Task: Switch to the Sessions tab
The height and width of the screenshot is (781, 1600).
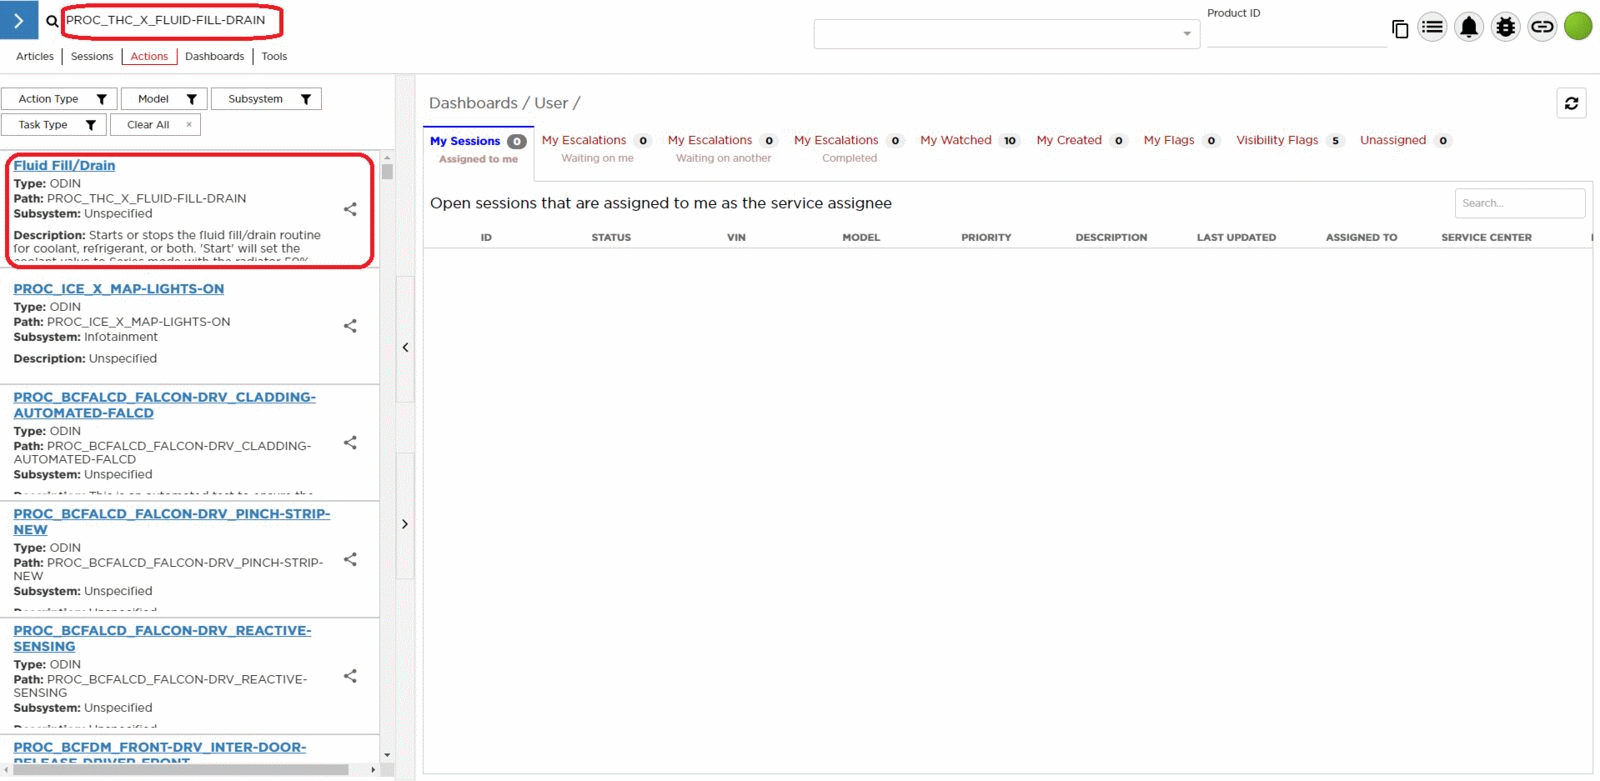Action: click(92, 57)
